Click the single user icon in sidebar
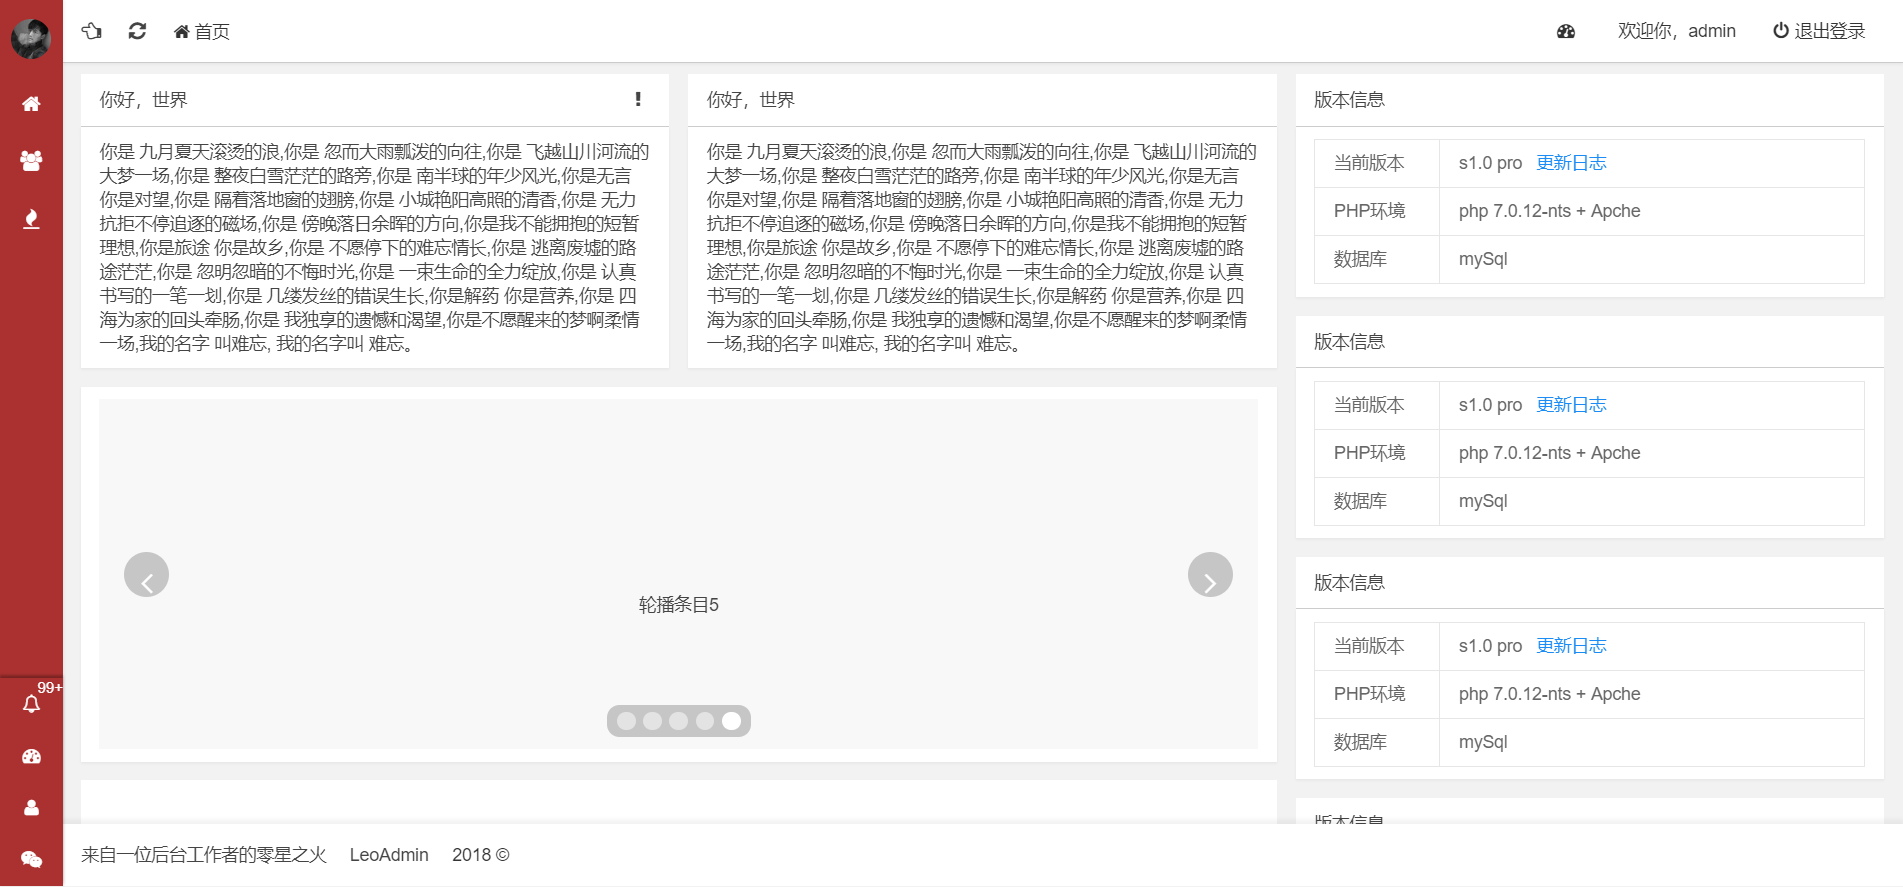The image size is (1903, 887). pos(31,808)
